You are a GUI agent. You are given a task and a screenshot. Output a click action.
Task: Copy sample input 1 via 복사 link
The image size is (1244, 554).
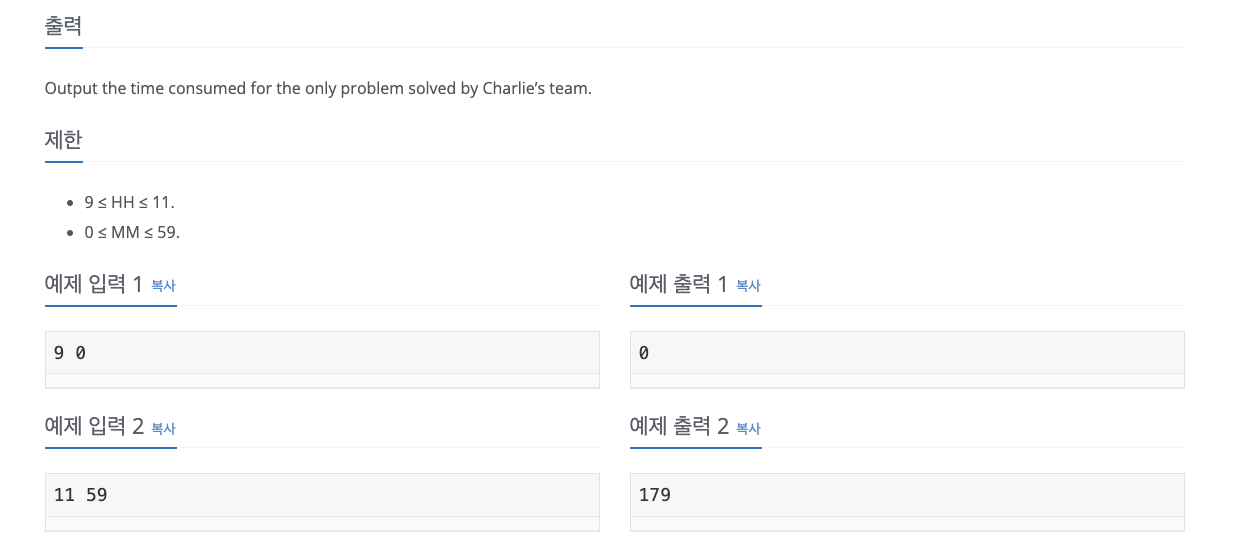tap(163, 285)
